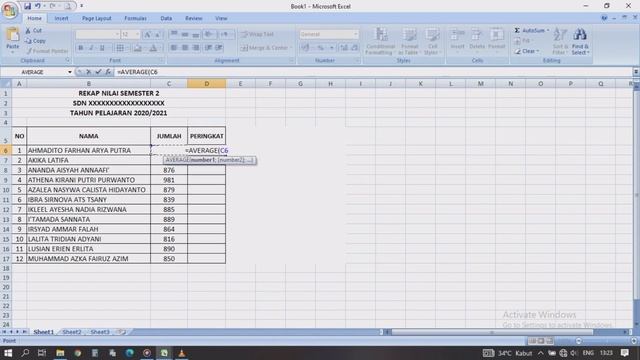Click the Clear eraser button
The width and height of the screenshot is (640, 360).
[x=527, y=51]
